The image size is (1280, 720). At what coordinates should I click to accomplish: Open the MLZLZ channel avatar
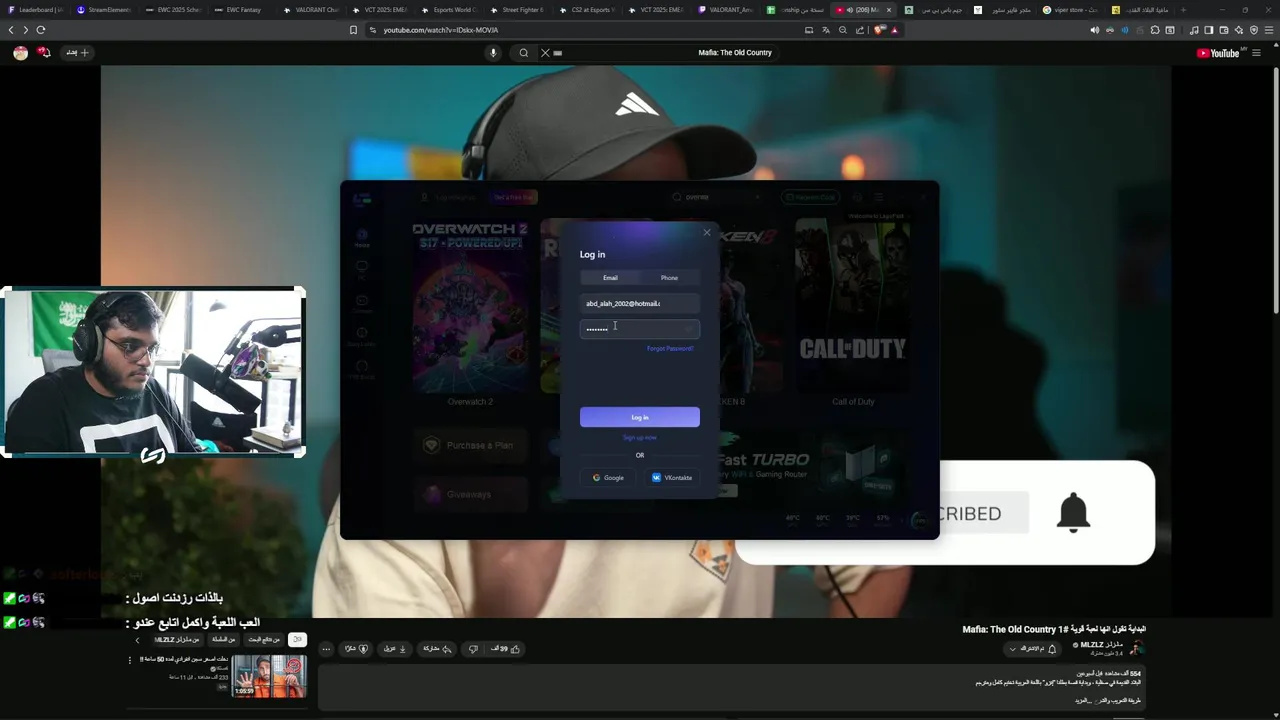(1136, 648)
